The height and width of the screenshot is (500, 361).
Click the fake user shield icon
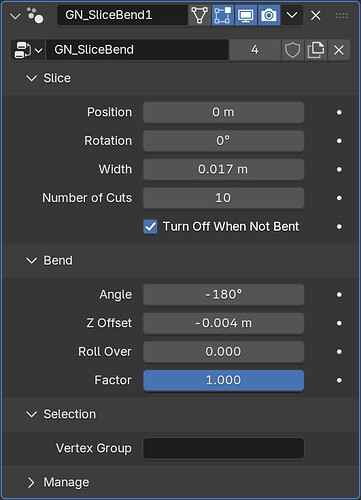coord(292,50)
